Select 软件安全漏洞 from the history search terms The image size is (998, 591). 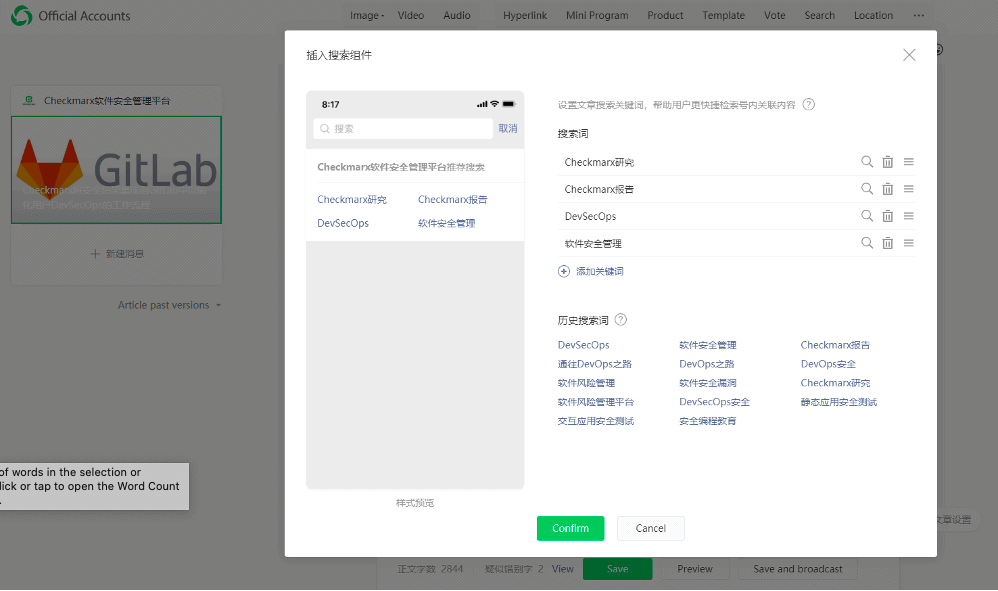708,383
